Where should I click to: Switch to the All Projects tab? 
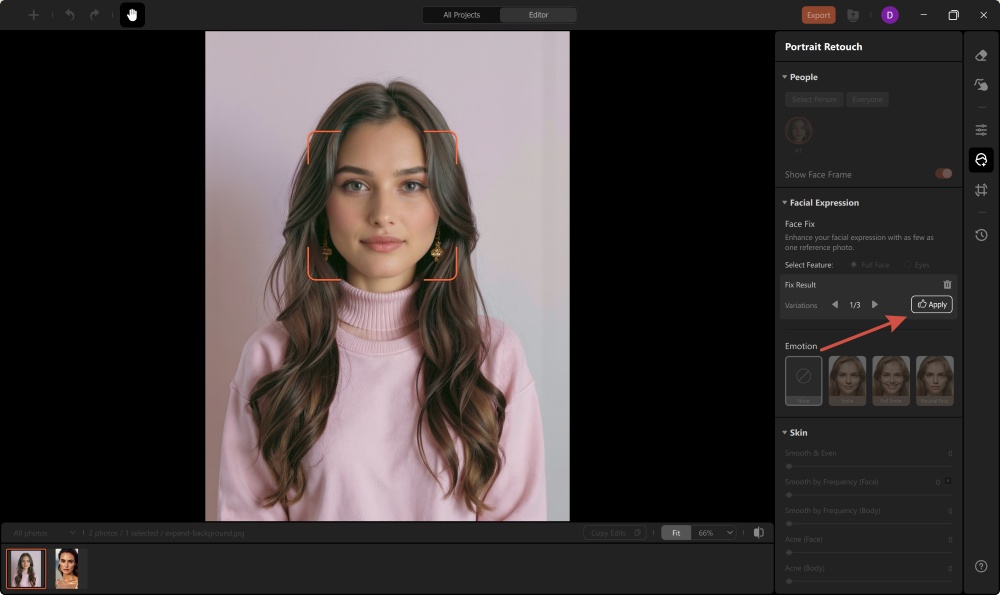(460, 15)
